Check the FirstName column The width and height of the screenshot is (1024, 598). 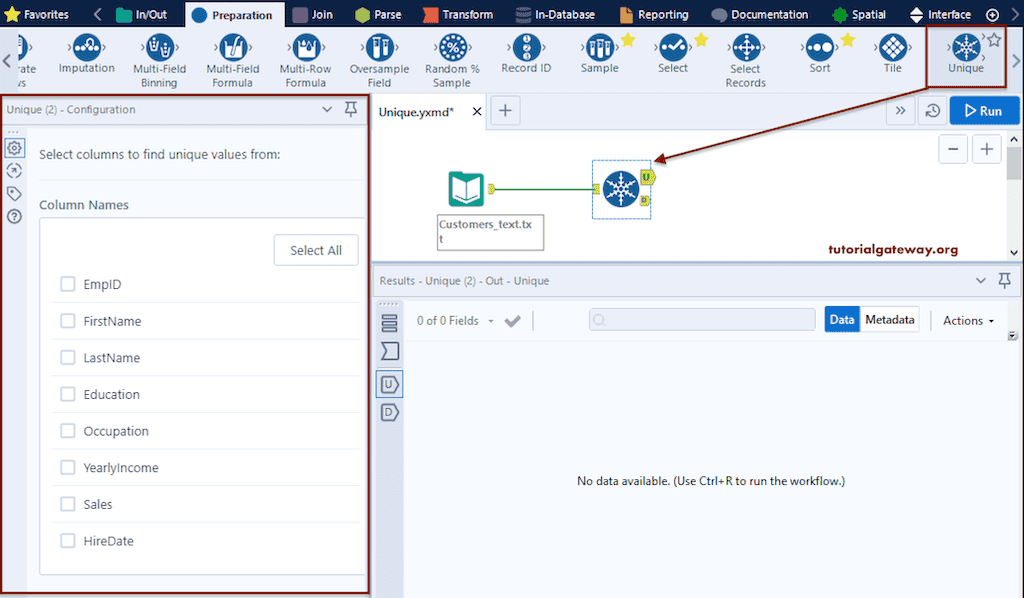click(x=67, y=321)
